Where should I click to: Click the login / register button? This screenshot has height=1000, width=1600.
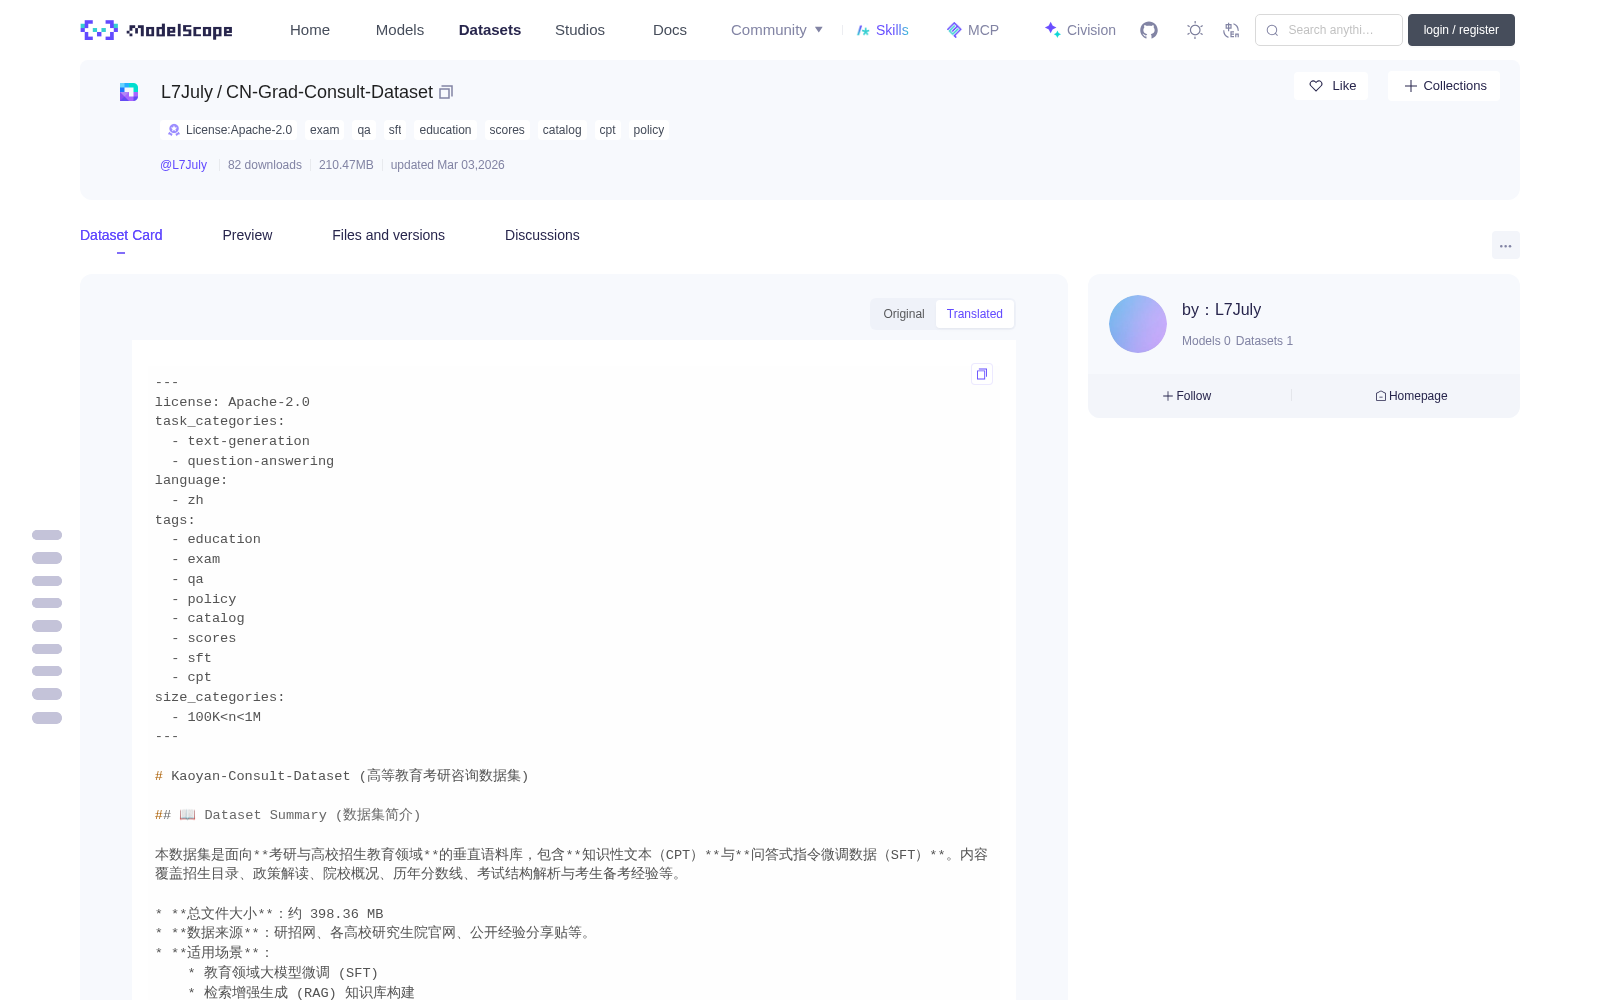tap(1461, 30)
